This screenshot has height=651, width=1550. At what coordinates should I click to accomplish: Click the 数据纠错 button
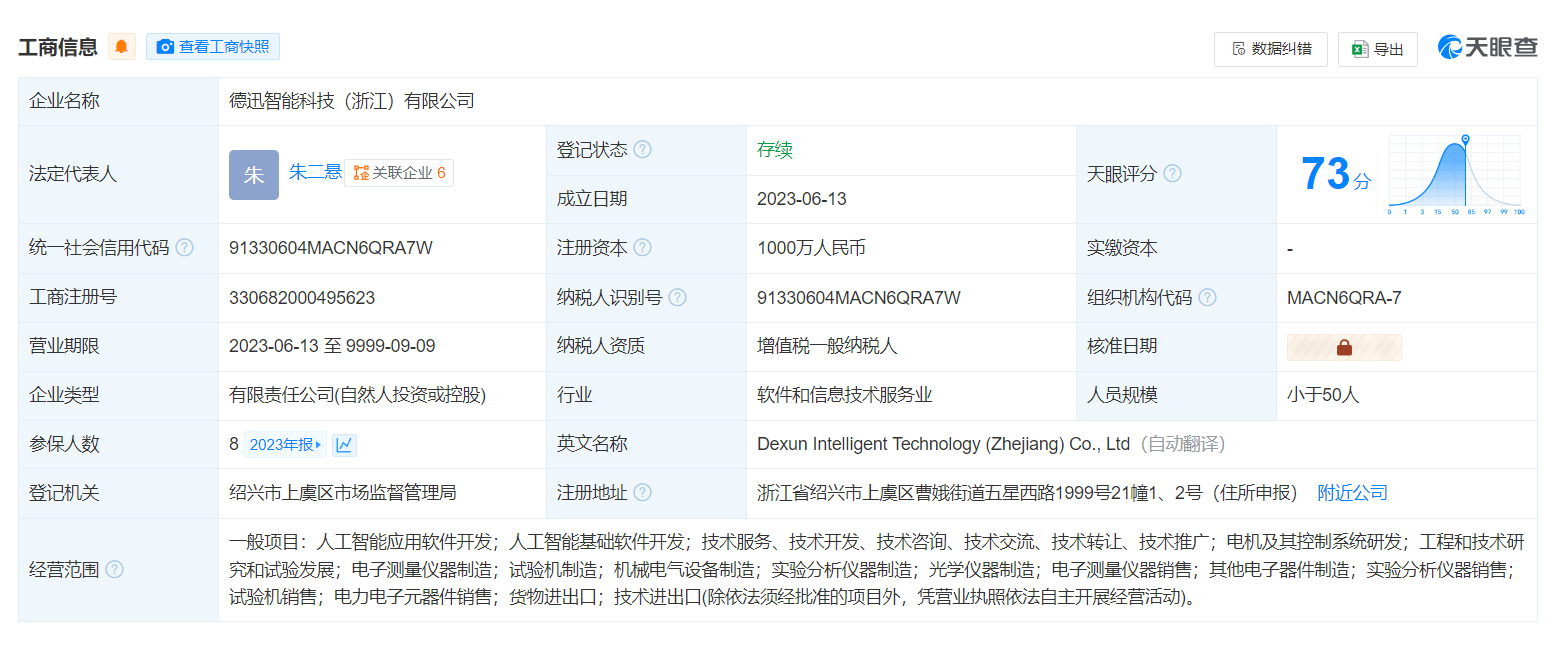tap(1271, 49)
